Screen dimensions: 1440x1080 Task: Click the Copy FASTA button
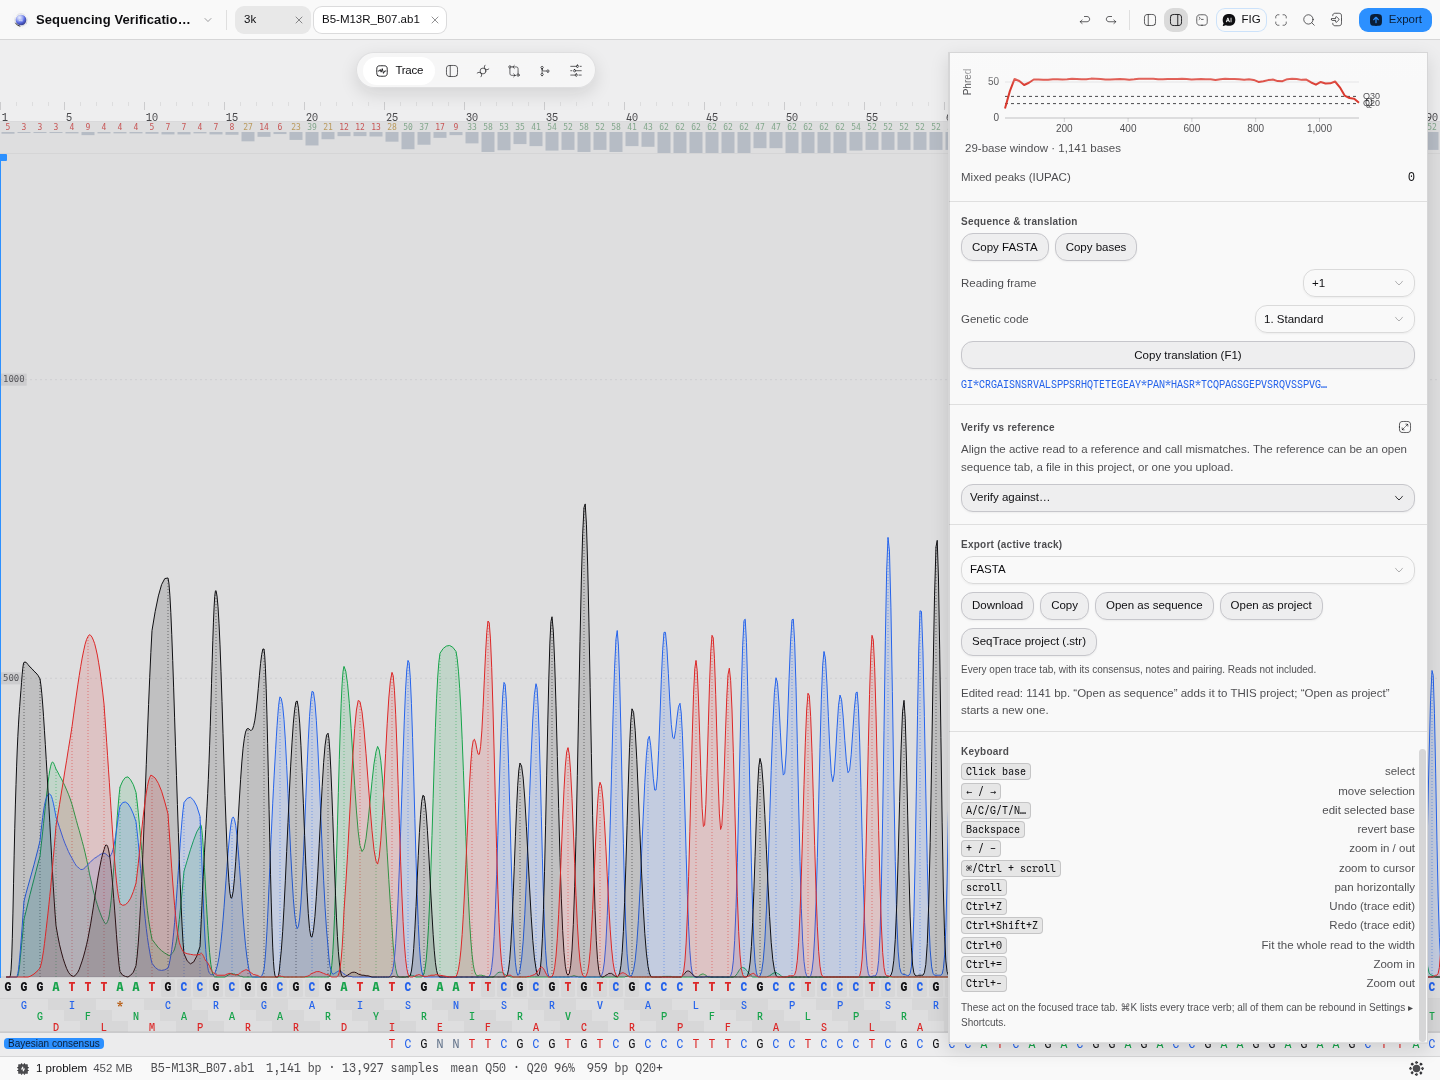tap(1005, 247)
